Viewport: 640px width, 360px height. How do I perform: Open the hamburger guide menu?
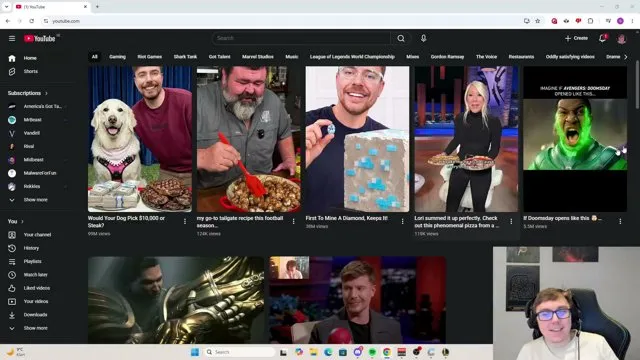tap(12, 38)
